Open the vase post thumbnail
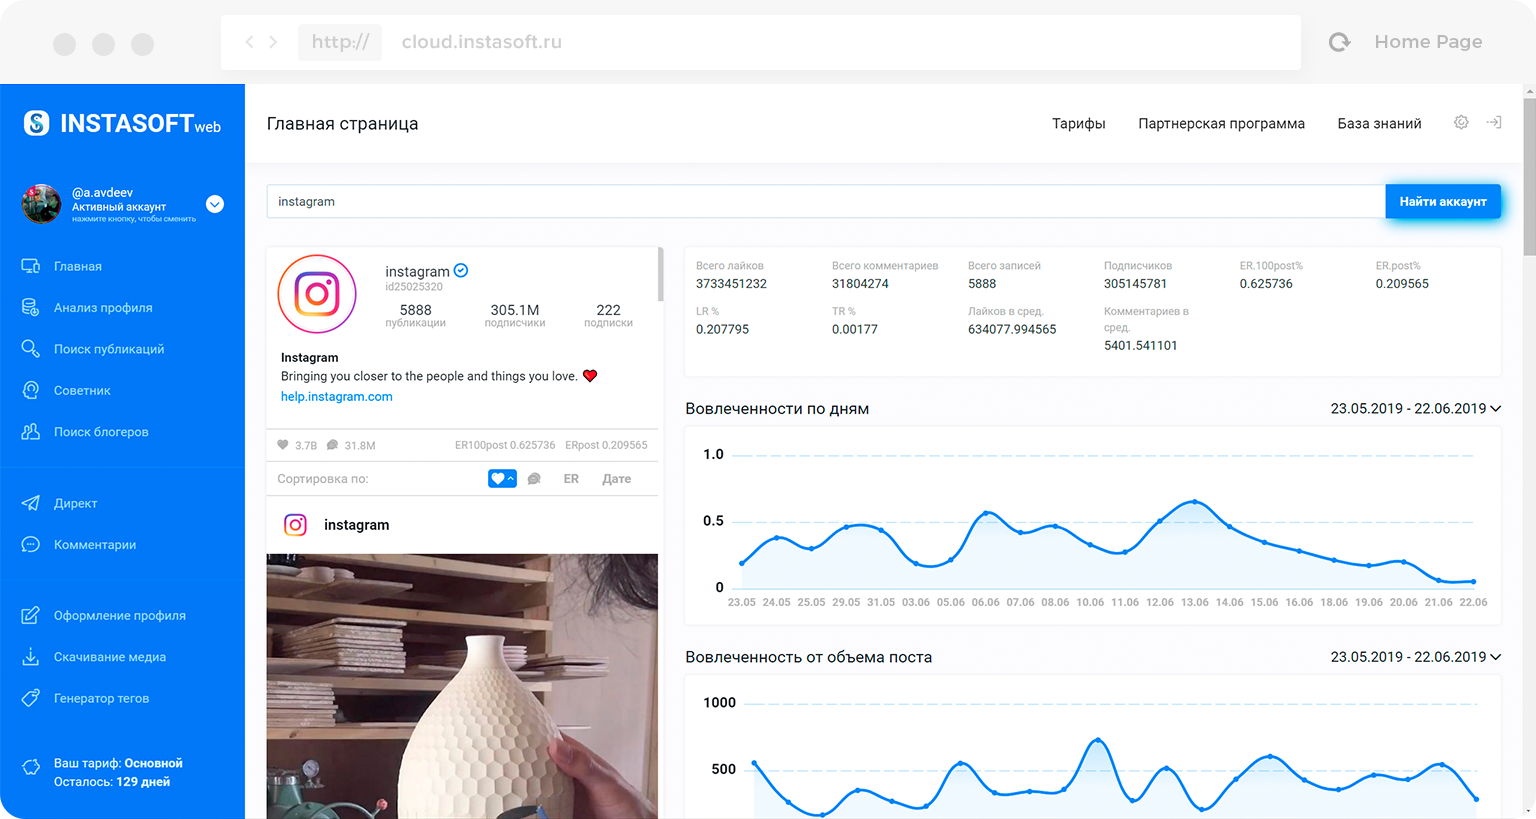The height and width of the screenshot is (819, 1536). click(x=462, y=686)
